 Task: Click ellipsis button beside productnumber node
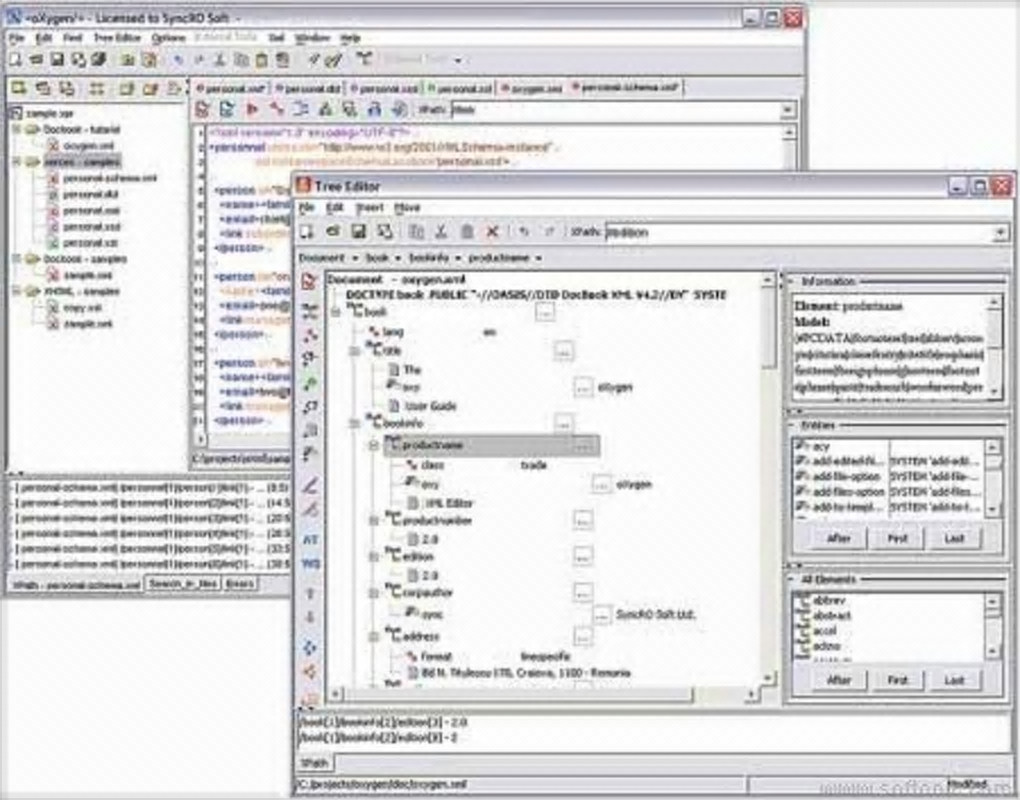coord(583,520)
